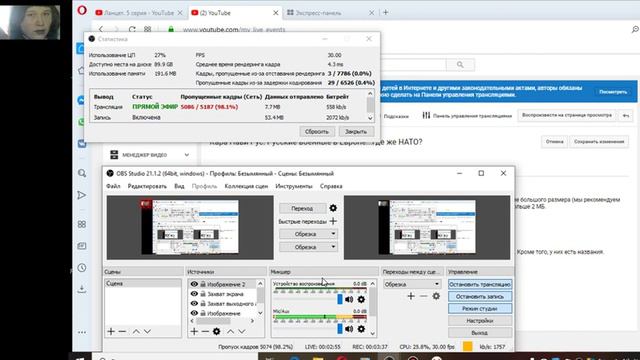
Task: Toggle Режим студии studio mode
Action: click(x=480, y=309)
